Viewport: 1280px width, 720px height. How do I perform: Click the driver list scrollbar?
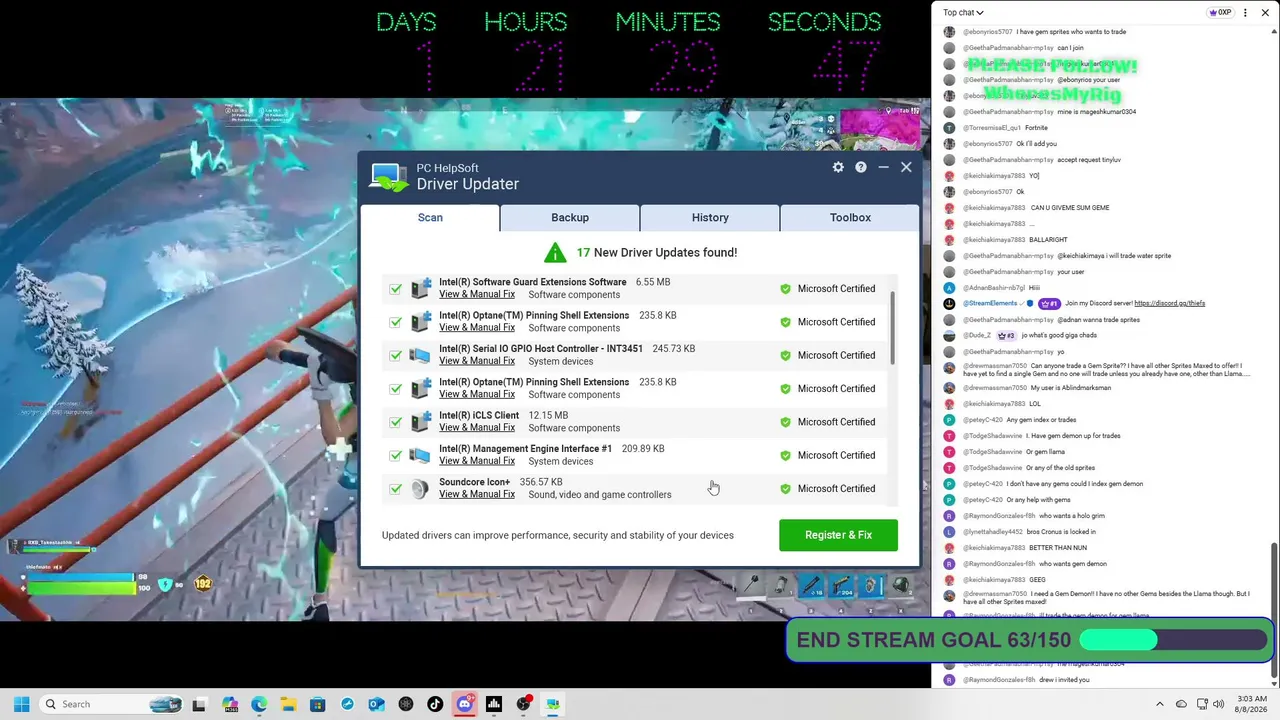coord(892,328)
